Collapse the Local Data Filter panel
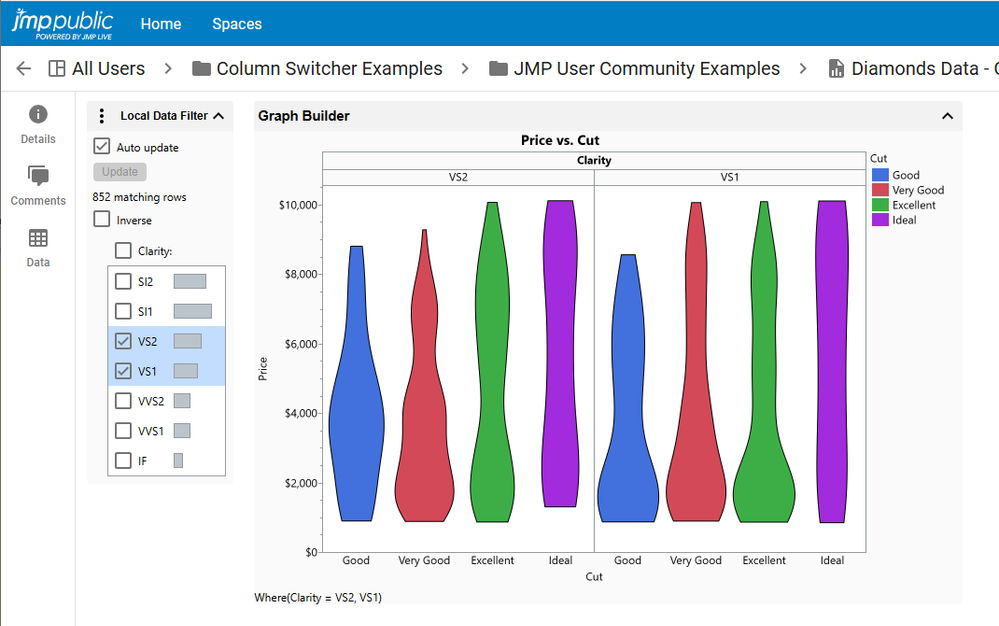Viewport: 999px width, 626px height. [x=219, y=116]
